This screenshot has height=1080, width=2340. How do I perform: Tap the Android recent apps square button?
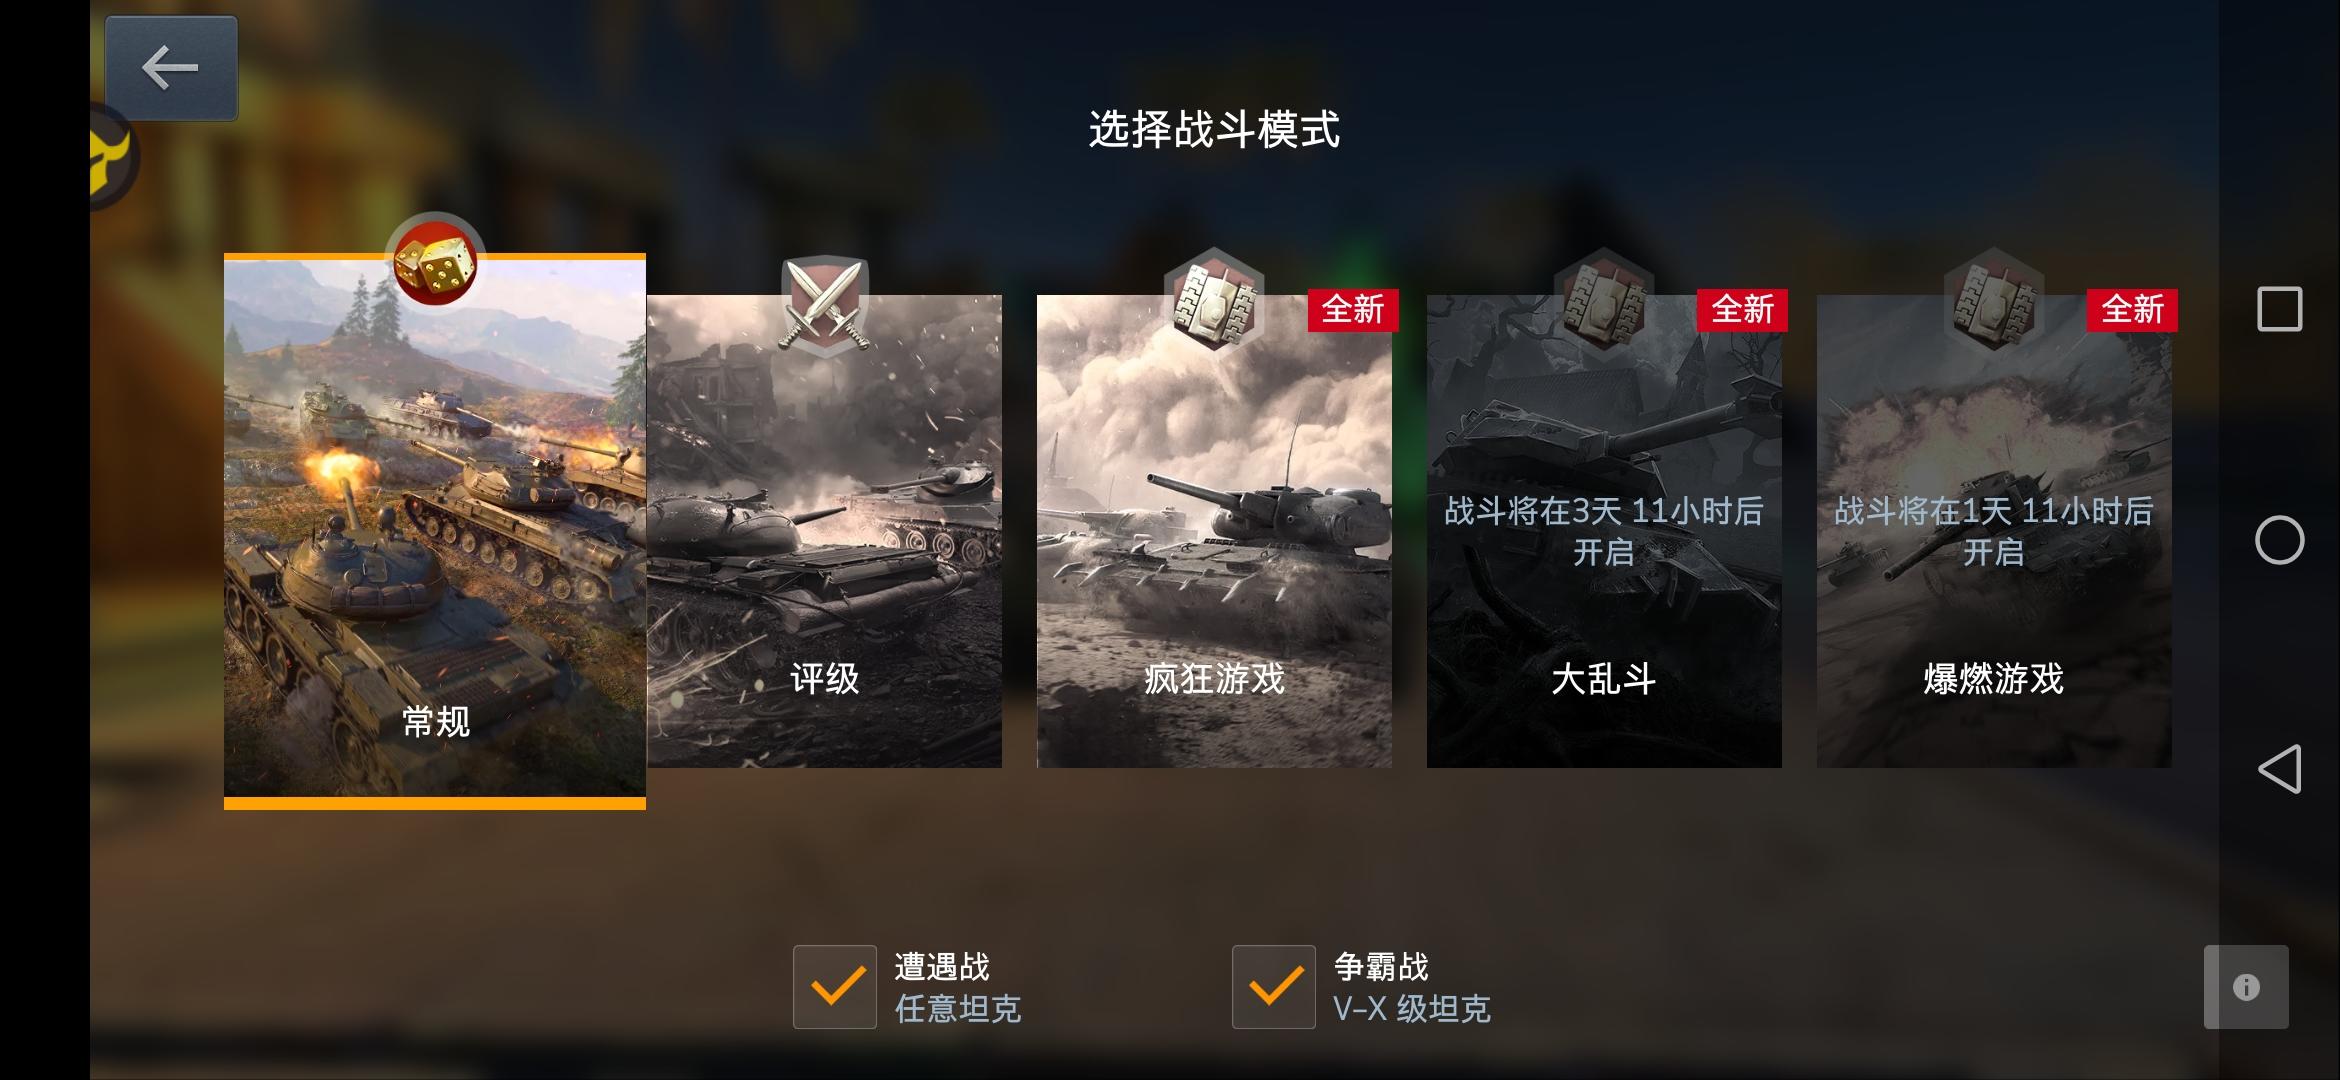point(2280,309)
